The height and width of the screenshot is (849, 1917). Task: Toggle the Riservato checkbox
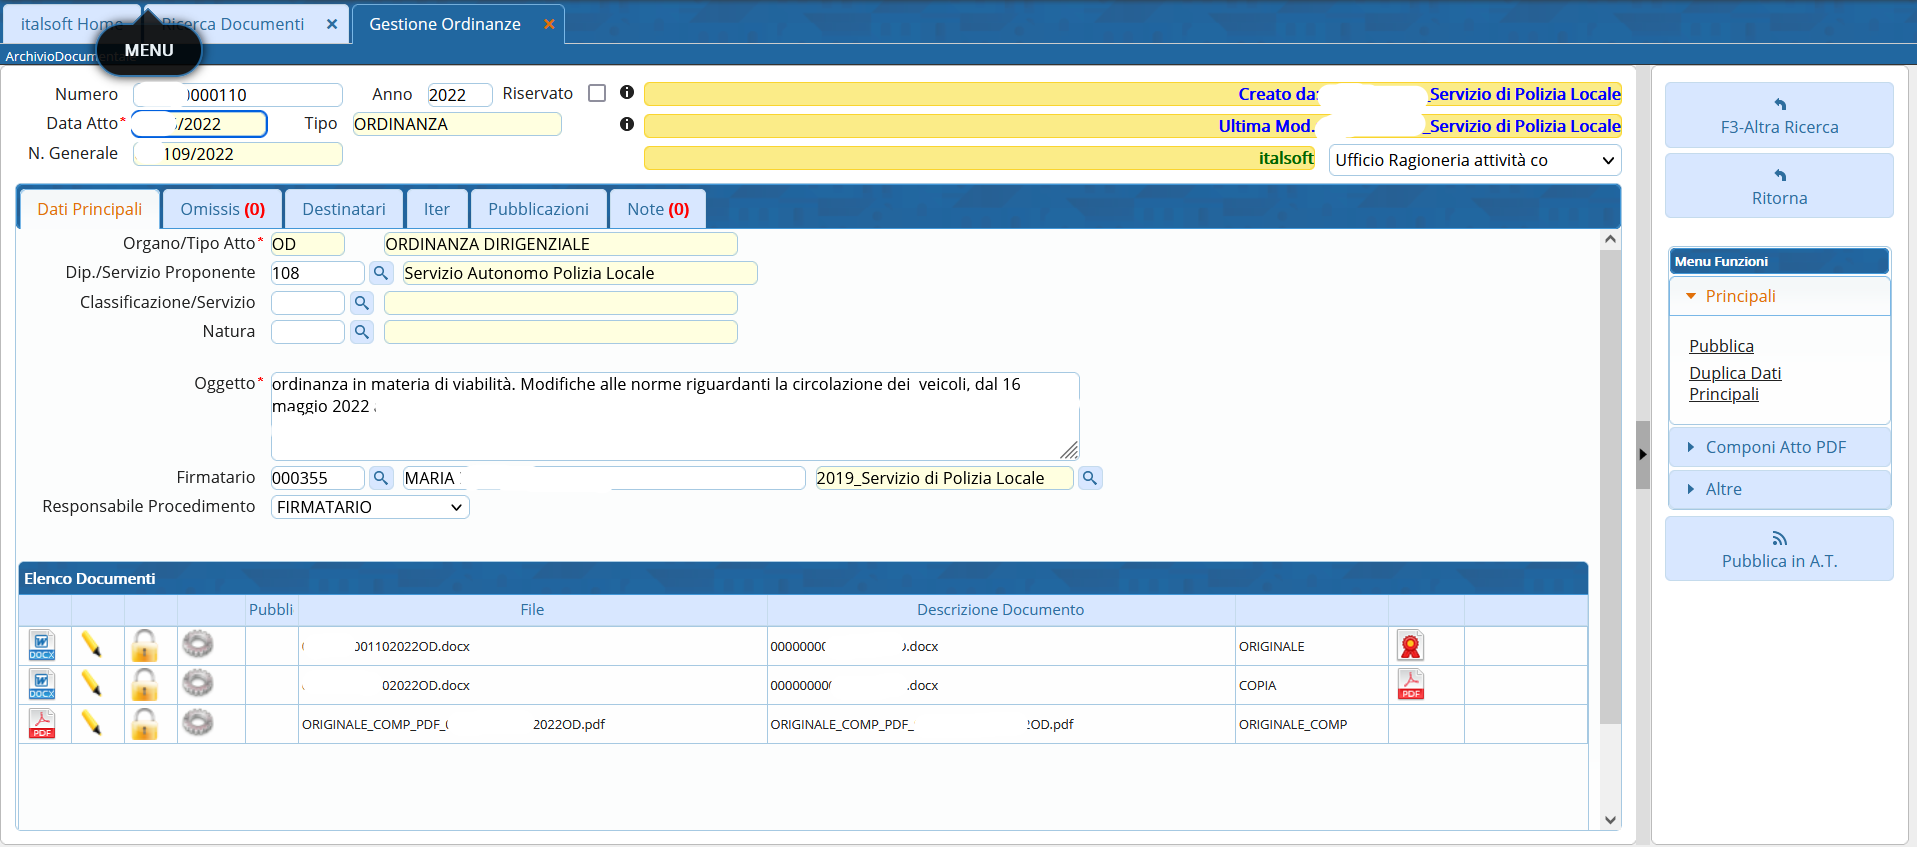click(x=597, y=93)
